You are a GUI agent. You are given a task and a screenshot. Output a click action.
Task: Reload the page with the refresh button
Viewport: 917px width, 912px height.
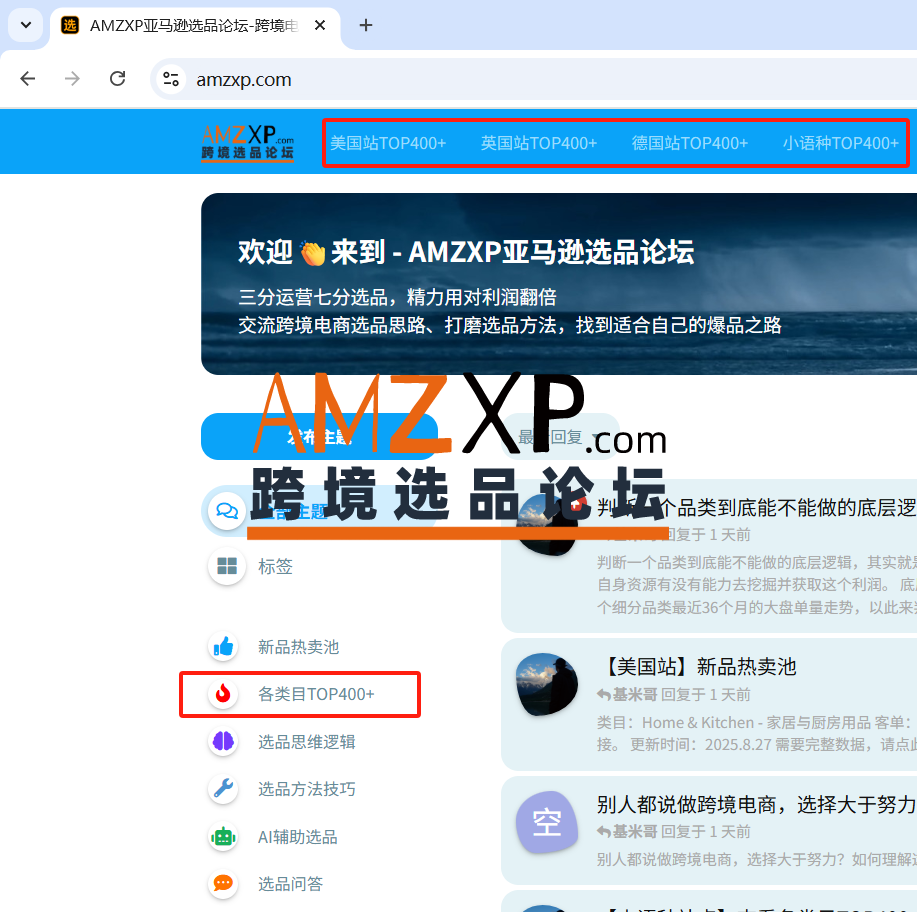(117, 79)
